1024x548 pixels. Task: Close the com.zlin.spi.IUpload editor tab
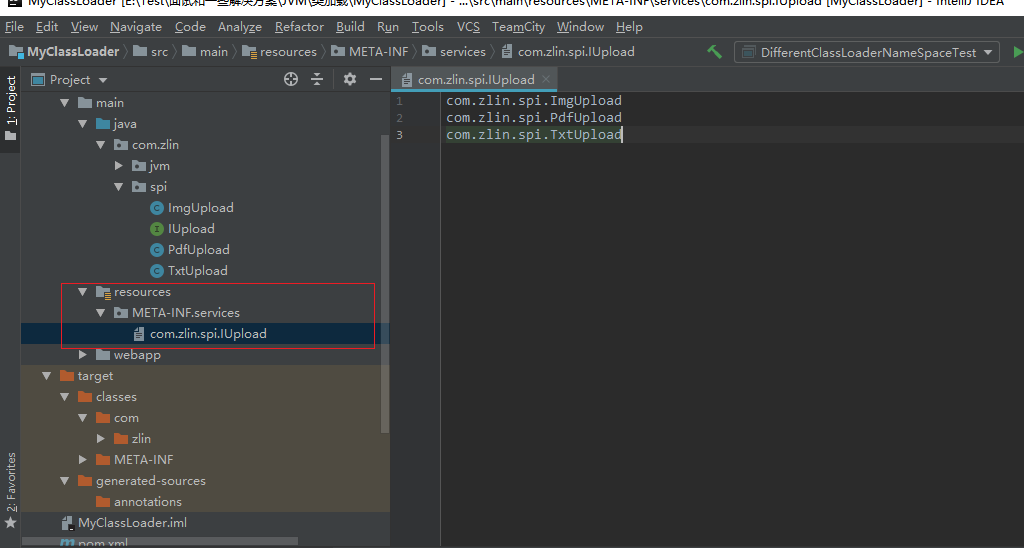point(546,79)
